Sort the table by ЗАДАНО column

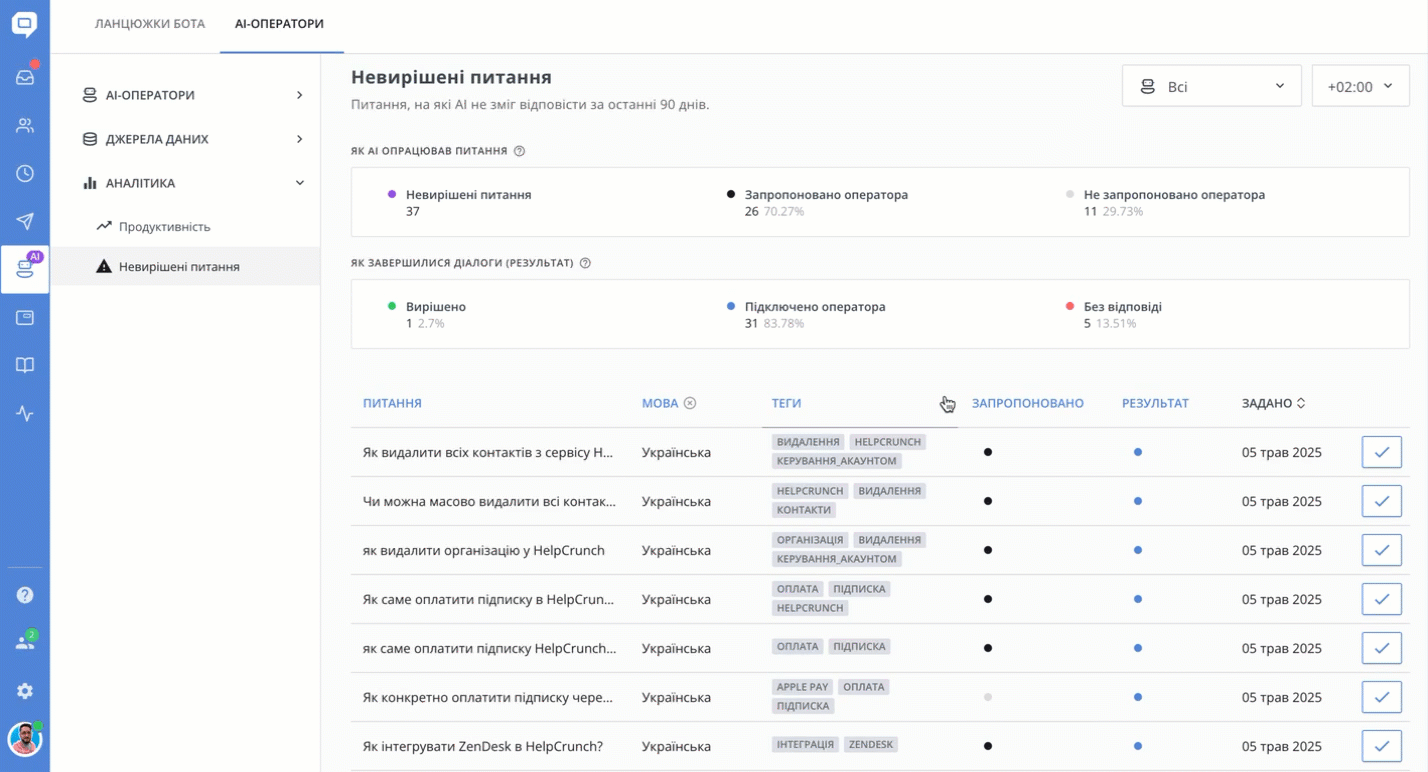pyautogui.click(x=1273, y=403)
